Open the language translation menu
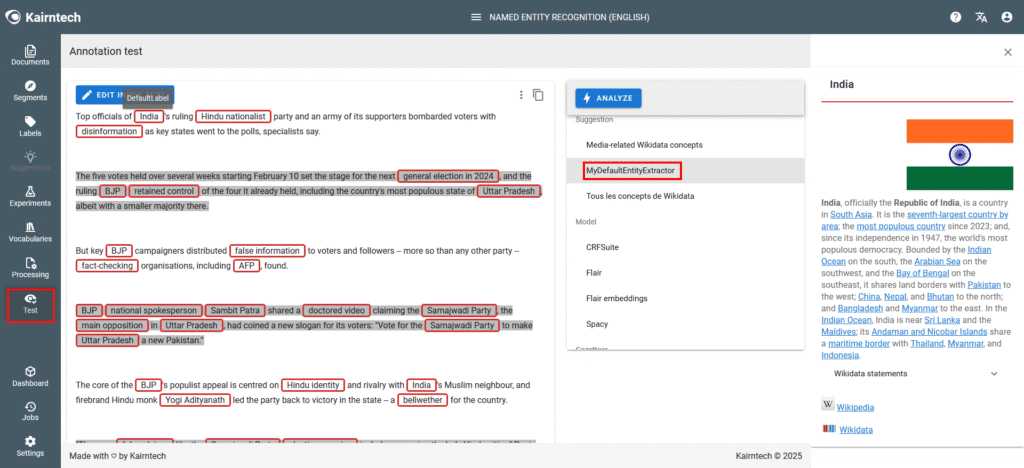This screenshot has width=1024, height=468. pos(981,17)
